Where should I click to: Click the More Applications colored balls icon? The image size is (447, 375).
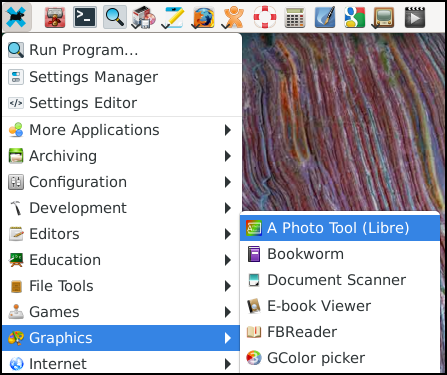(x=16, y=130)
